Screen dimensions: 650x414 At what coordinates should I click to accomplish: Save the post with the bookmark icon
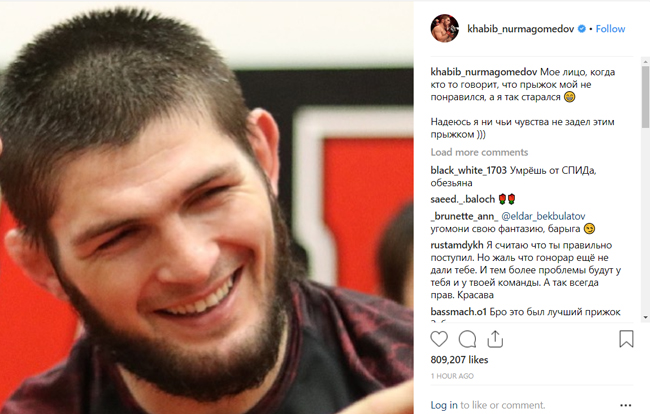point(626,339)
